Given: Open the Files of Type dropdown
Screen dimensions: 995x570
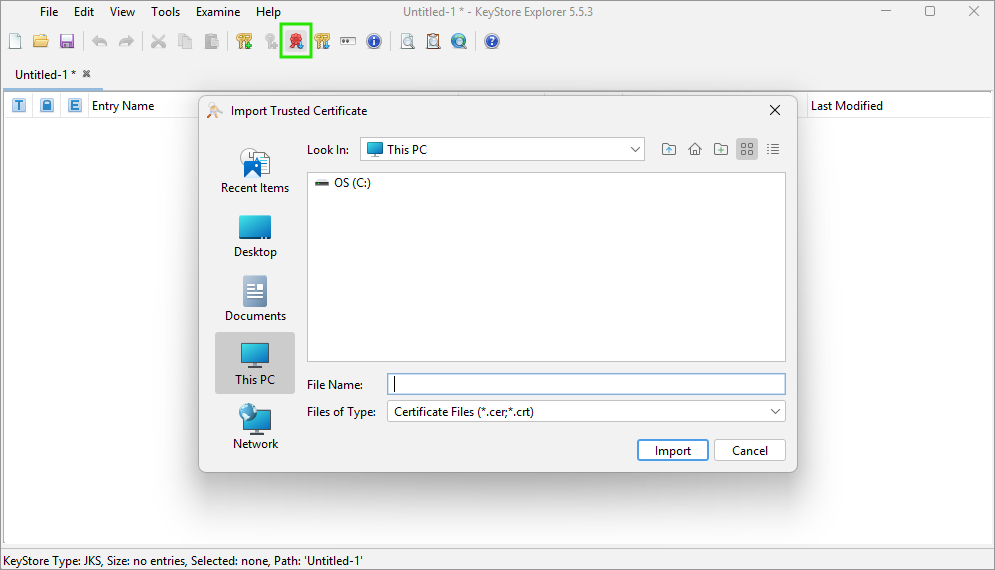Looking at the screenshot, I should click(775, 411).
